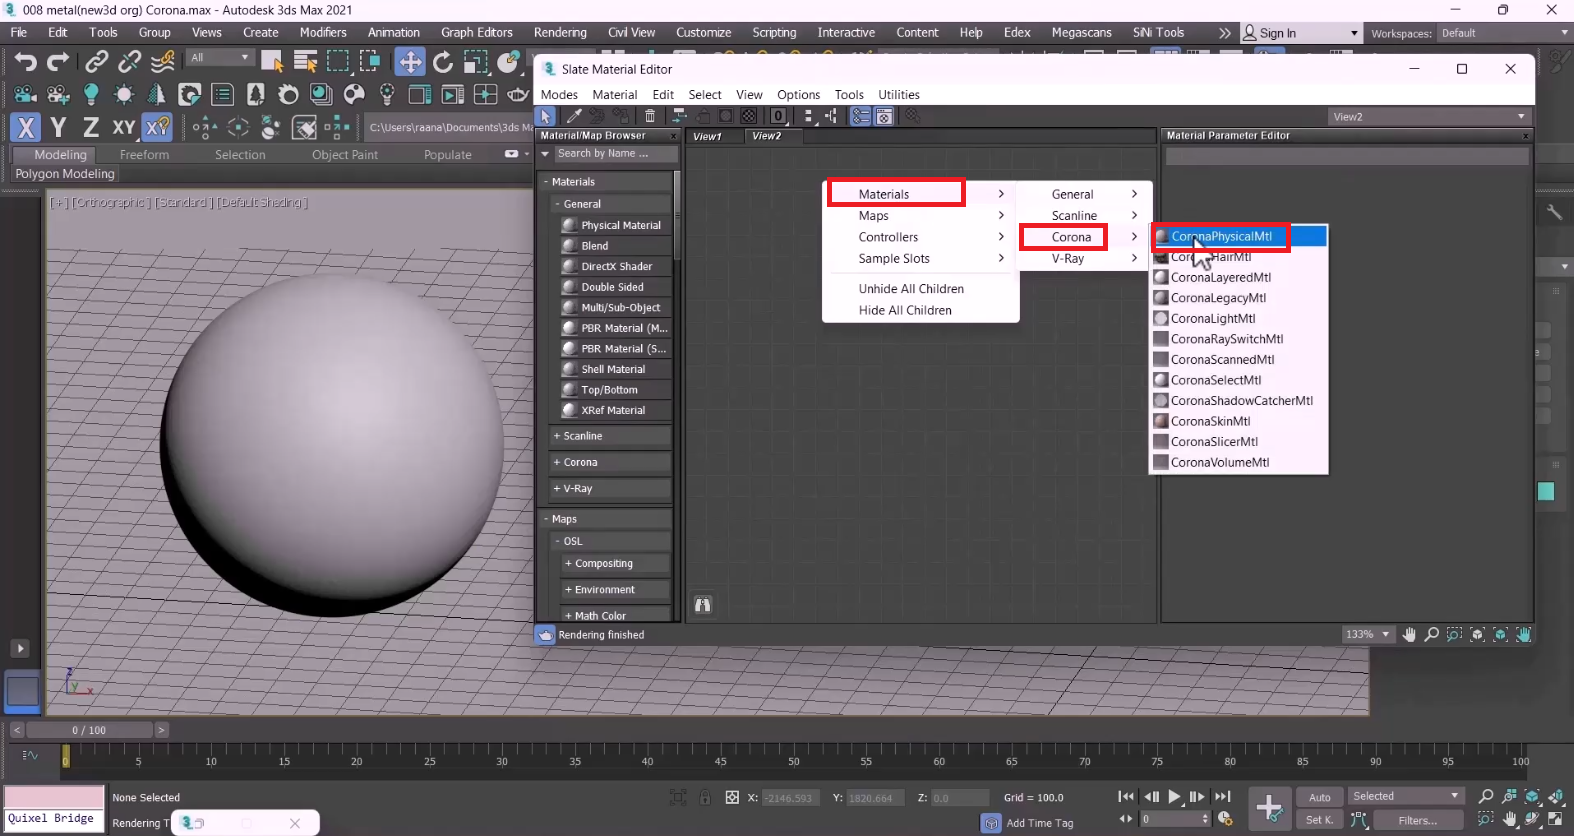The width and height of the screenshot is (1574, 836).
Task: Select the Link tool icon
Action: click(96, 62)
